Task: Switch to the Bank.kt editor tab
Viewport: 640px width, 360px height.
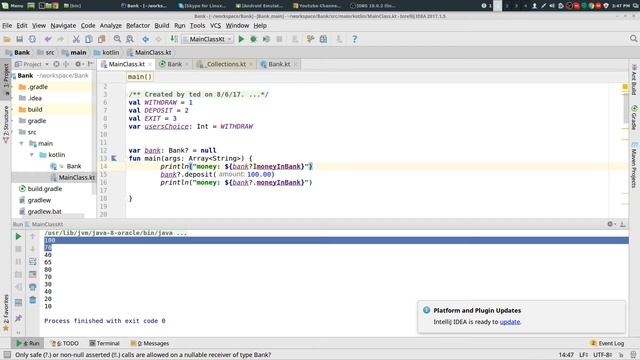Action: (x=279, y=64)
